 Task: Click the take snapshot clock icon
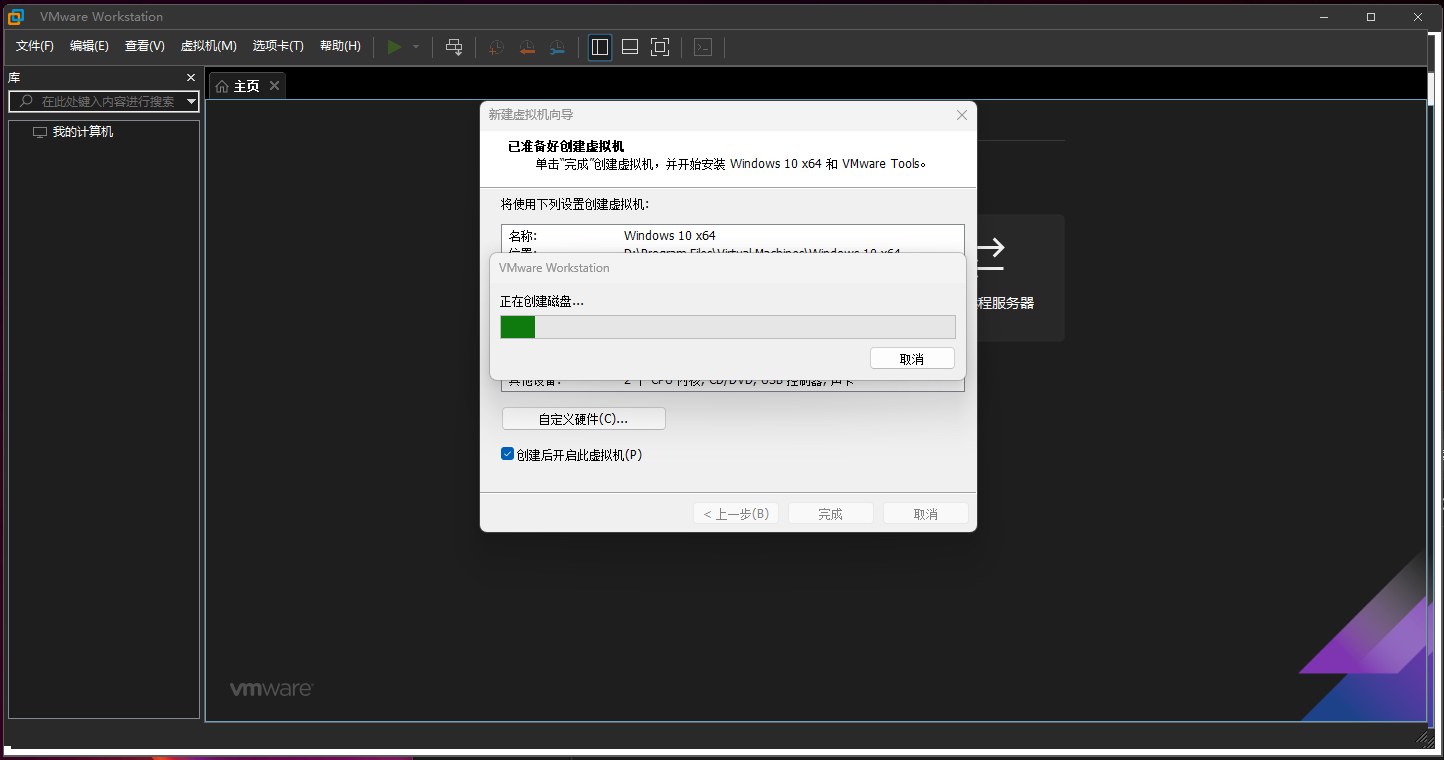(496, 47)
